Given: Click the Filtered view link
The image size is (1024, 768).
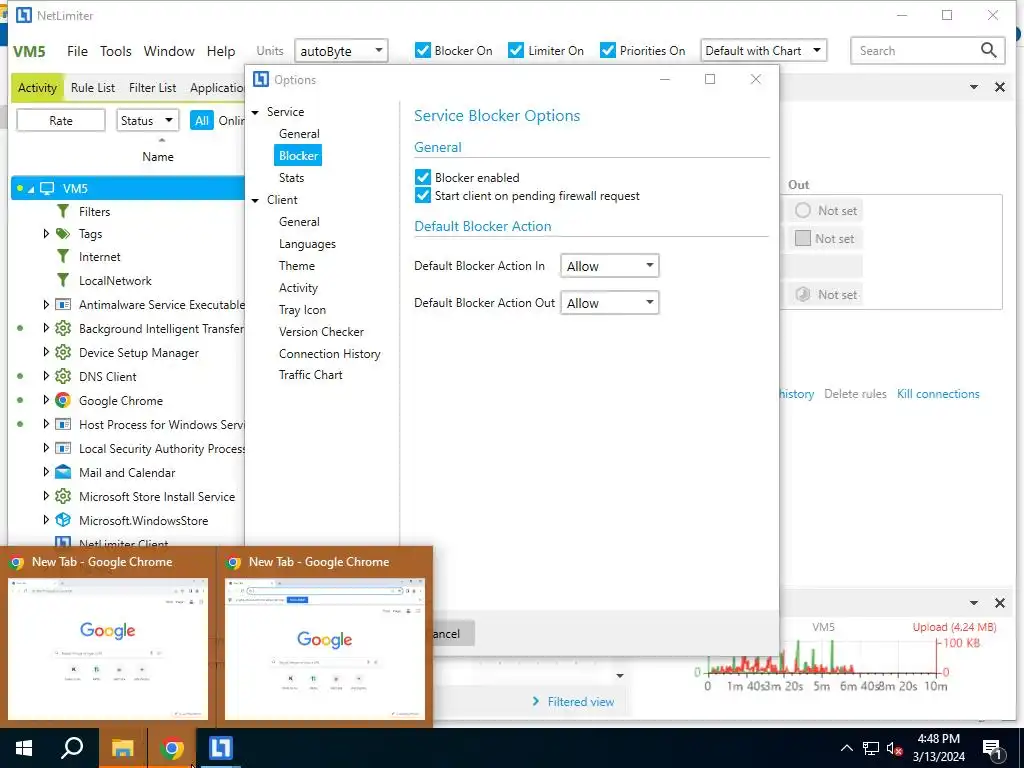Looking at the screenshot, I should point(581,701).
